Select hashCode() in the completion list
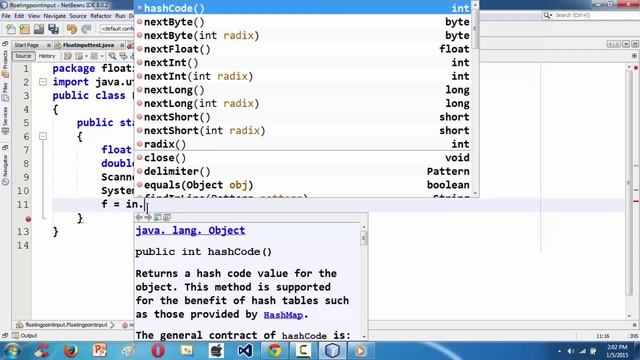Image resolution: width=640 pixels, height=360 pixels. pyautogui.click(x=303, y=8)
